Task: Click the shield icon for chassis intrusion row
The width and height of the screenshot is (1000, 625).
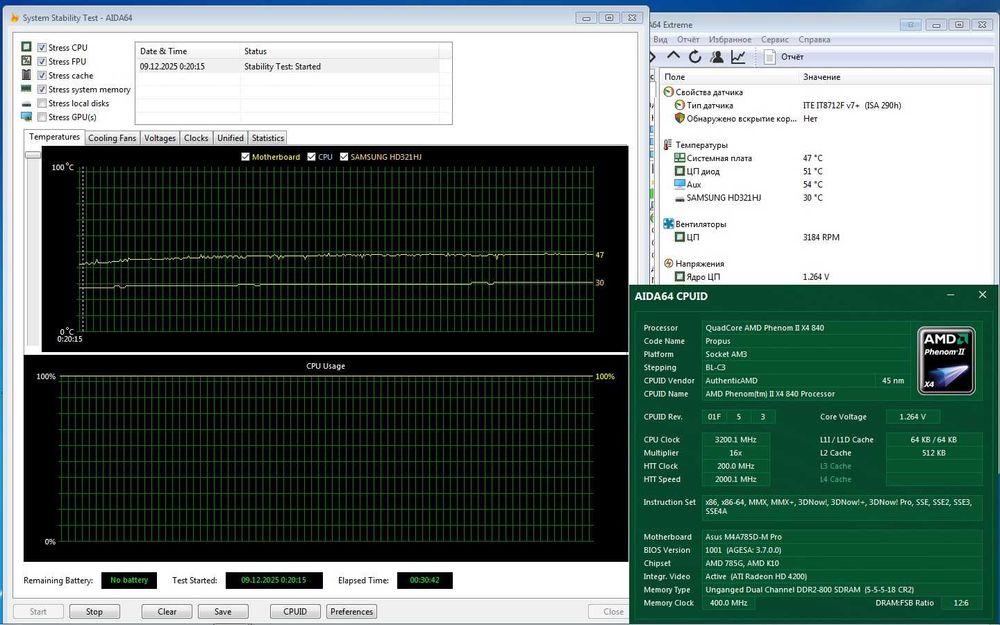Action: pyautogui.click(x=680, y=119)
